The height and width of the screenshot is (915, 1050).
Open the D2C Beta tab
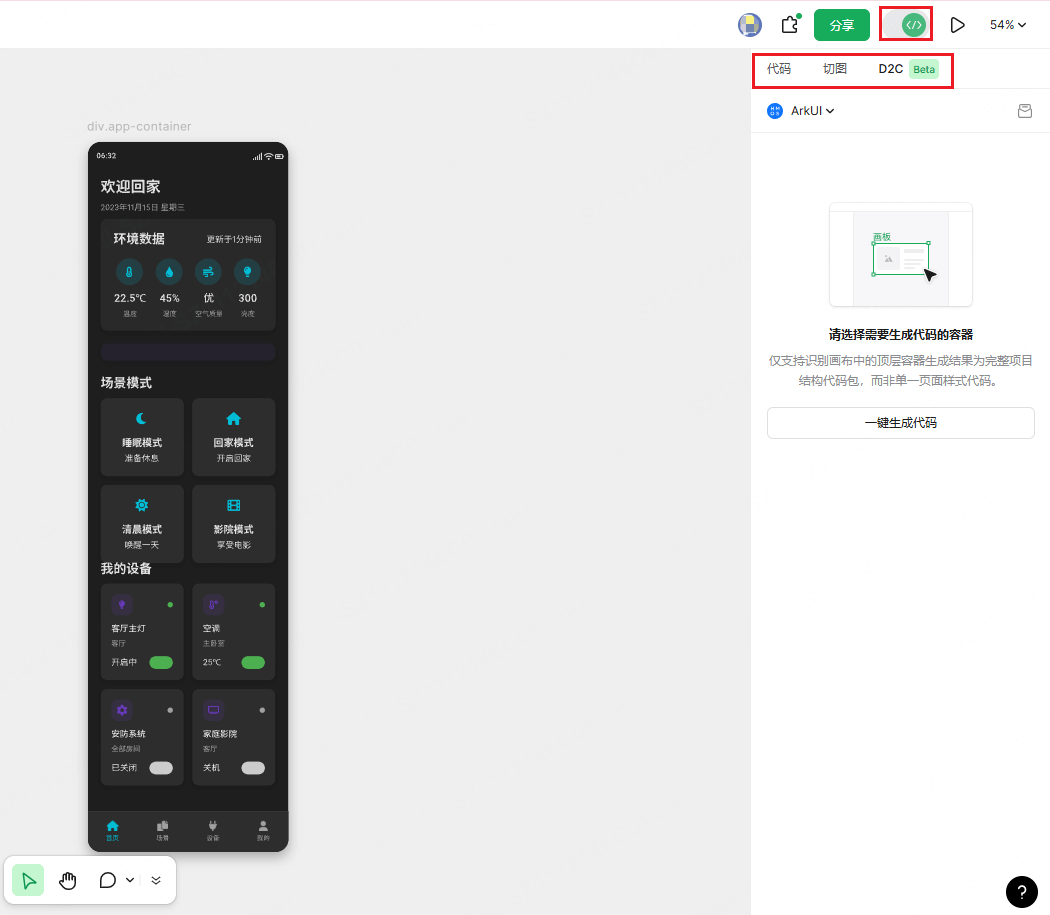pyautogui.click(x=906, y=69)
